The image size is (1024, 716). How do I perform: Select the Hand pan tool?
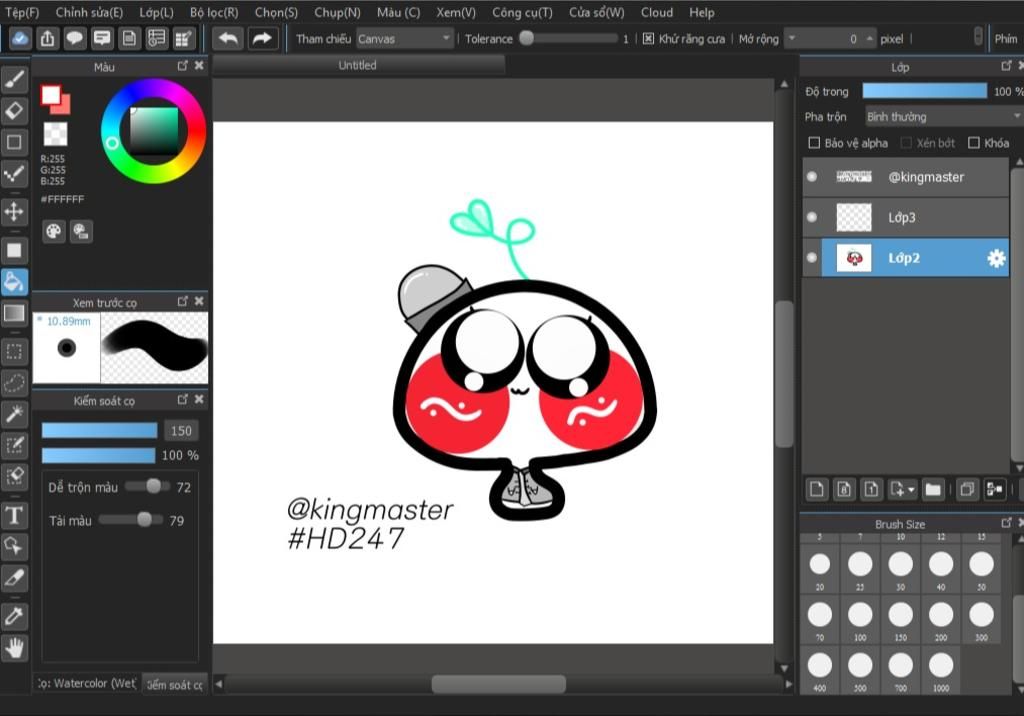pyautogui.click(x=14, y=647)
